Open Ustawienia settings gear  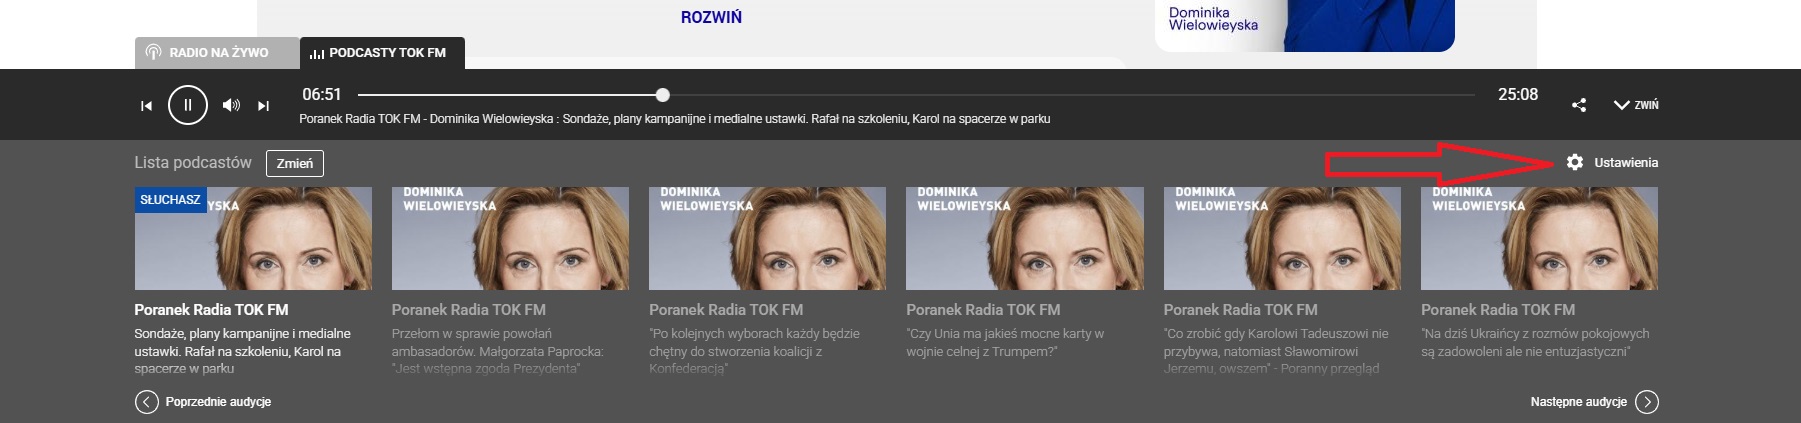pyautogui.click(x=1612, y=162)
